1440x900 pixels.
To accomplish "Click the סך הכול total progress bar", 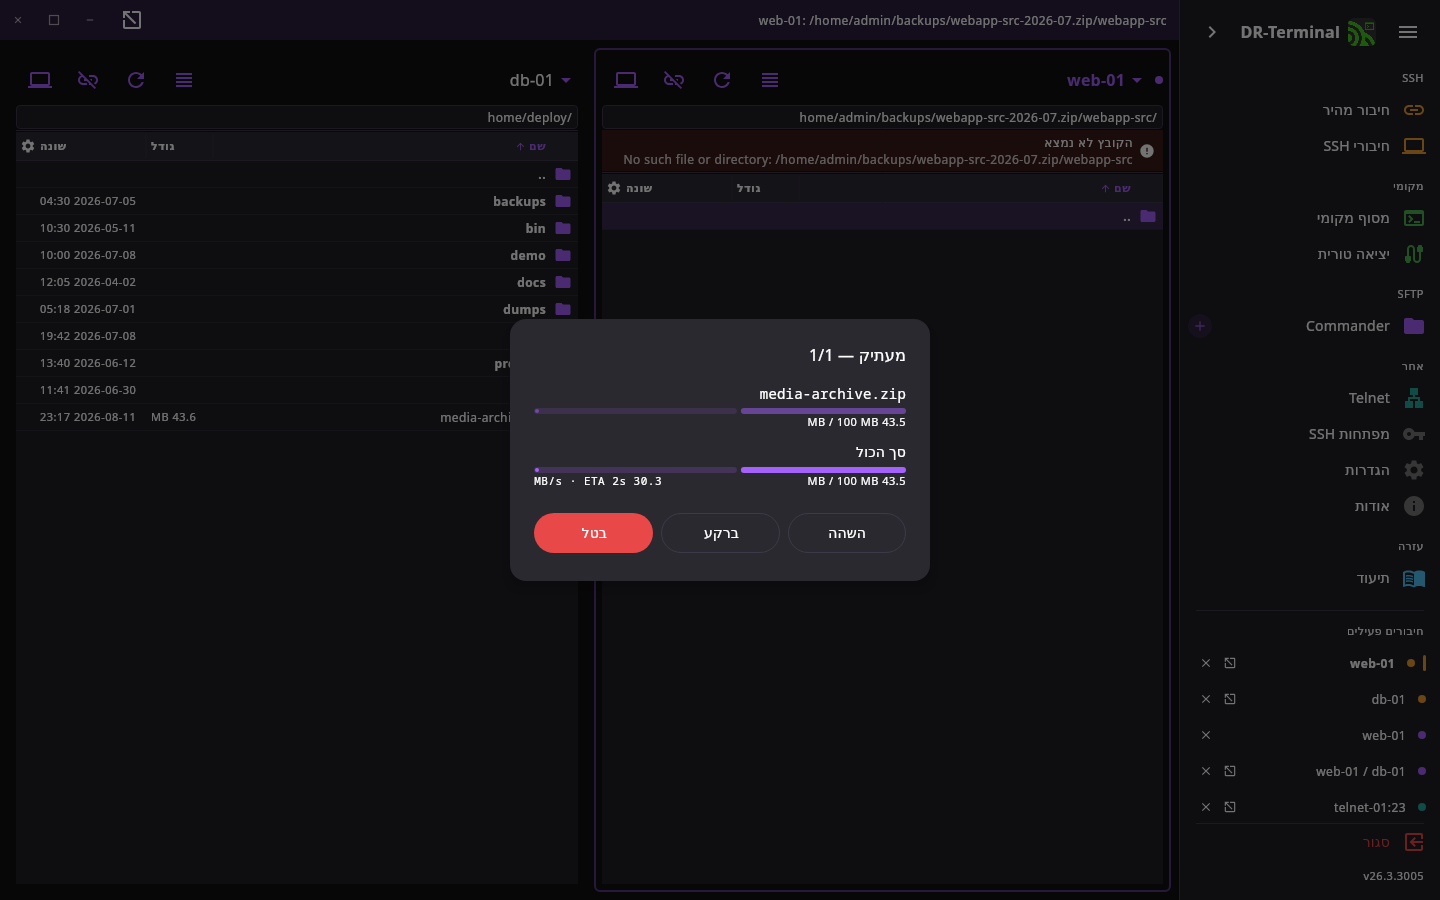I will click(720, 470).
